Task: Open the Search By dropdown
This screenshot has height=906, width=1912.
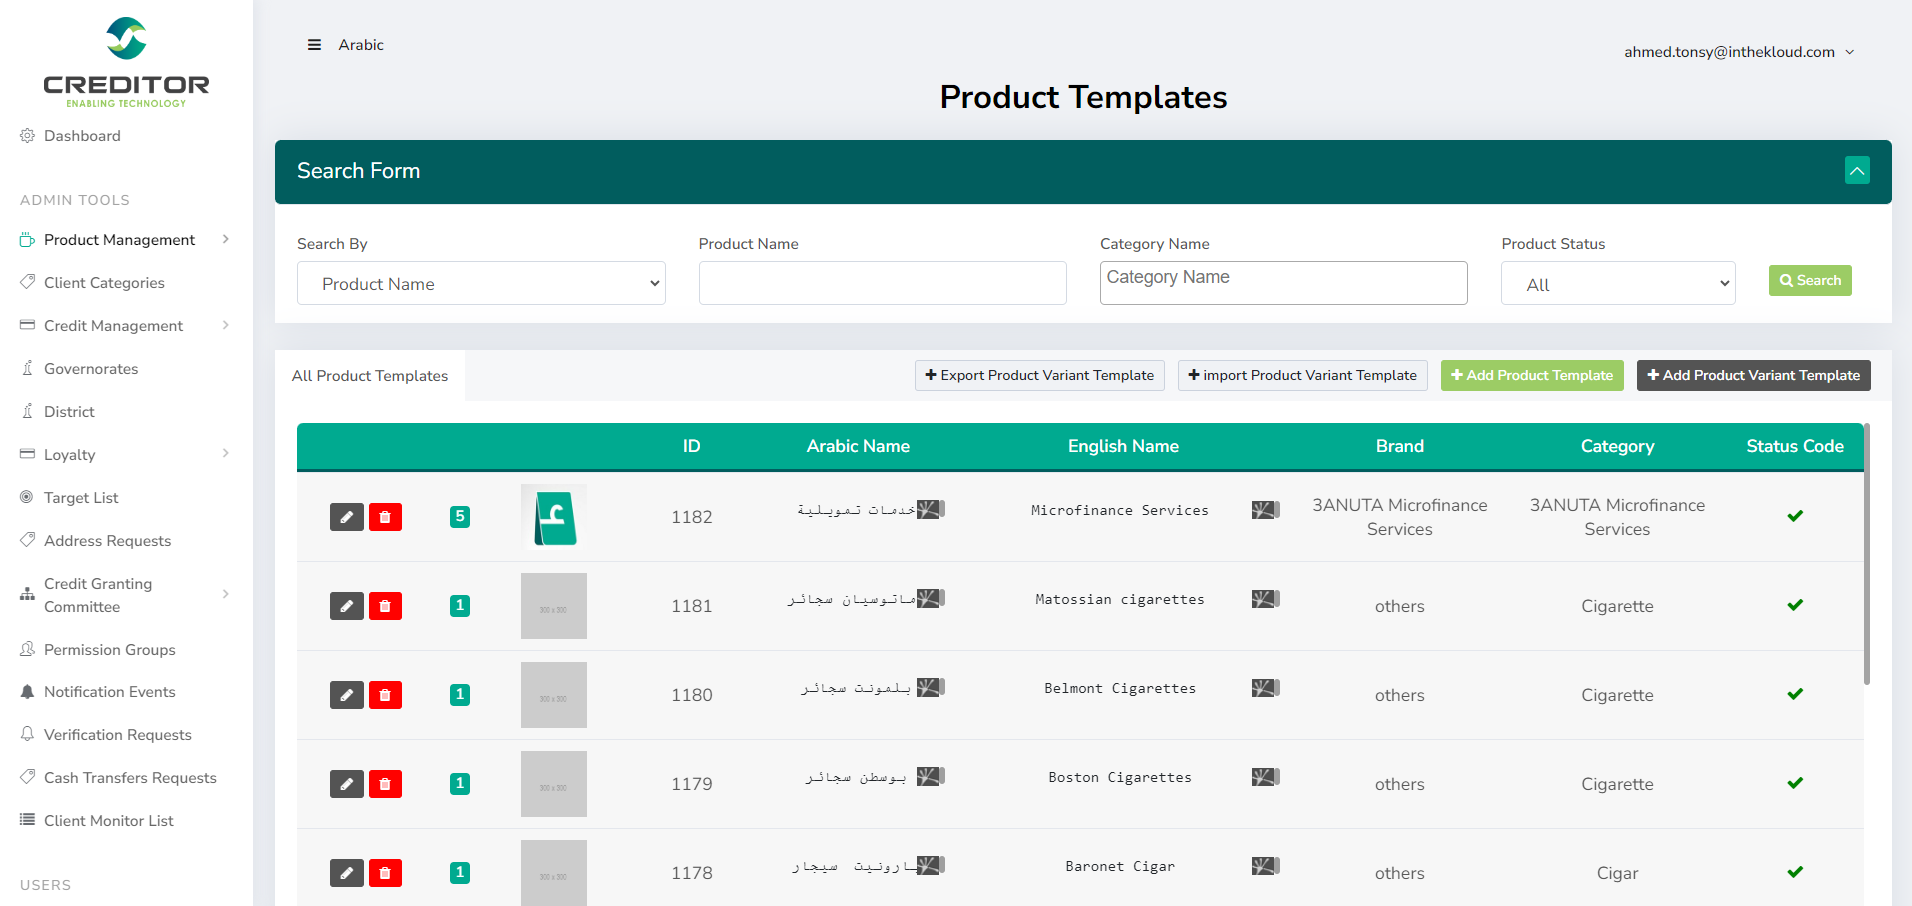Action: (481, 284)
